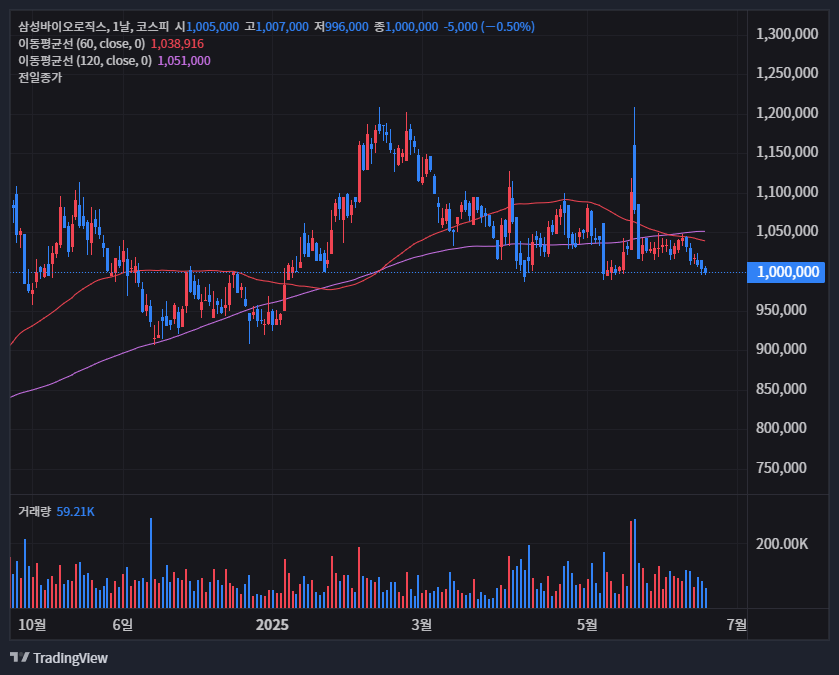Click the 고1,007,000 high price value
Image resolution: width=839 pixels, height=675 pixels.
coord(277,27)
